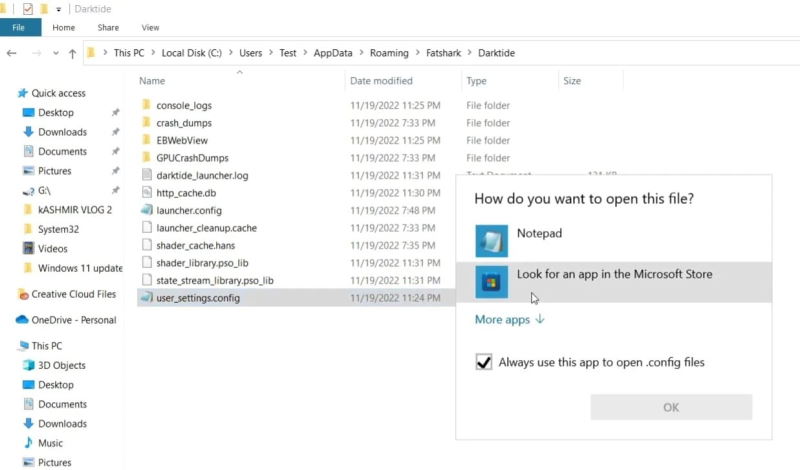Select the launcher_cleanup.cache file icon
800x470 pixels.
click(x=147, y=228)
